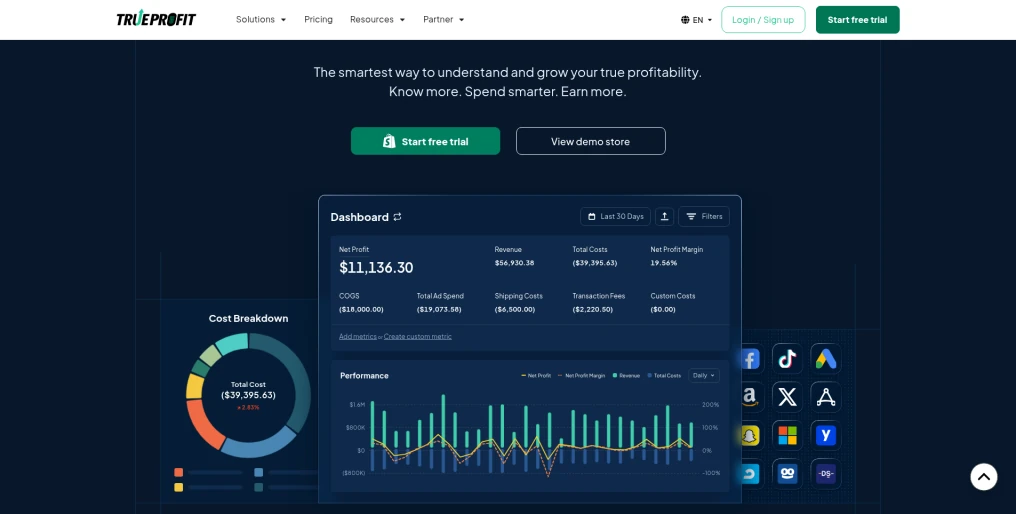Click the COGS value ($18,000.00)
Screen dimensions: 1016x514
361,310
